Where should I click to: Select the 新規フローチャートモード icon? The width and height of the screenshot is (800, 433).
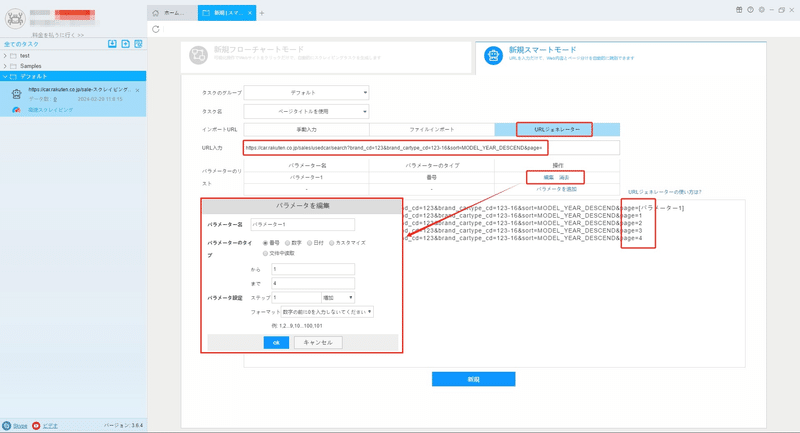pos(198,55)
